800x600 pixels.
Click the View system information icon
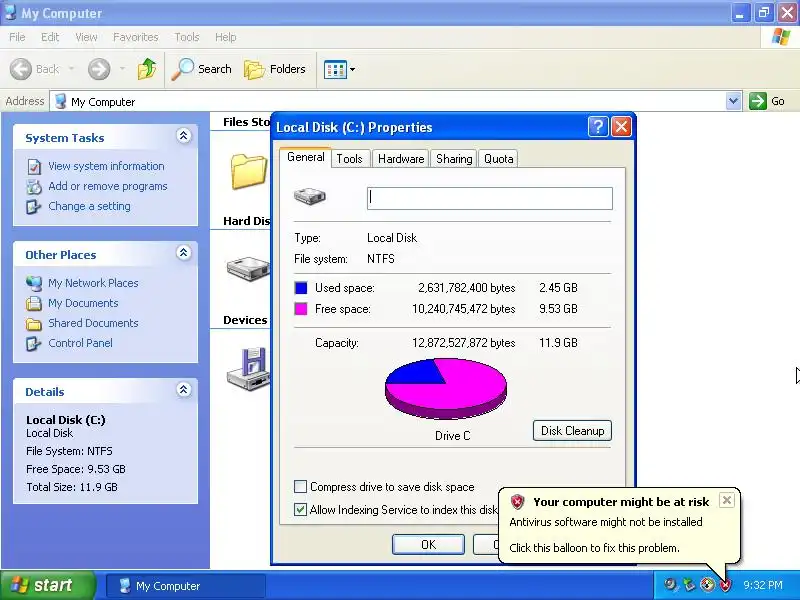(x=34, y=167)
